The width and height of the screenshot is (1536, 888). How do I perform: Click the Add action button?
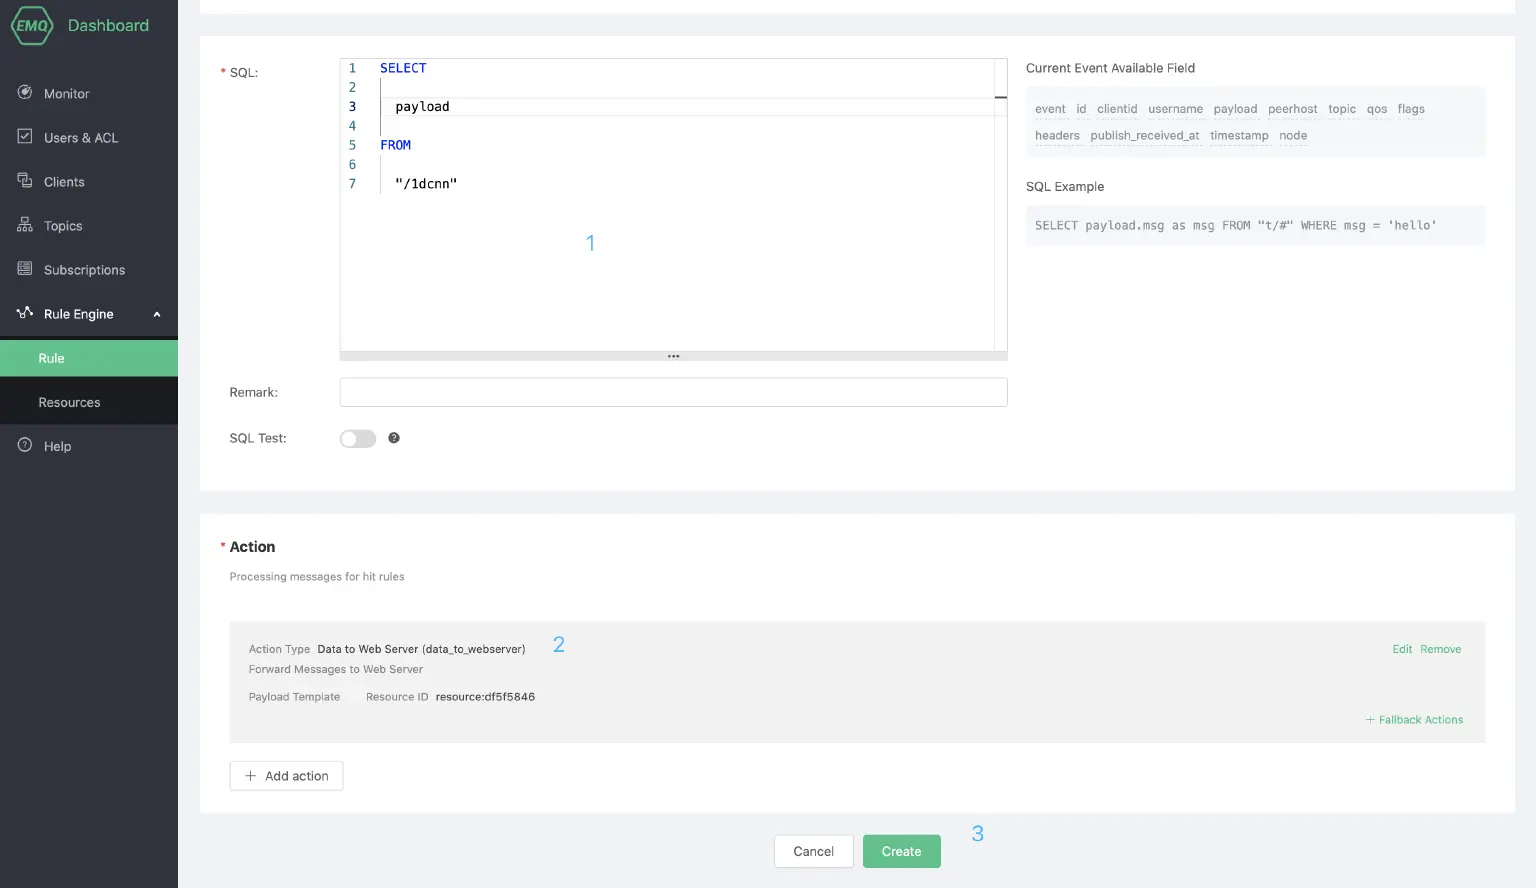pyautogui.click(x=286, y=776)
